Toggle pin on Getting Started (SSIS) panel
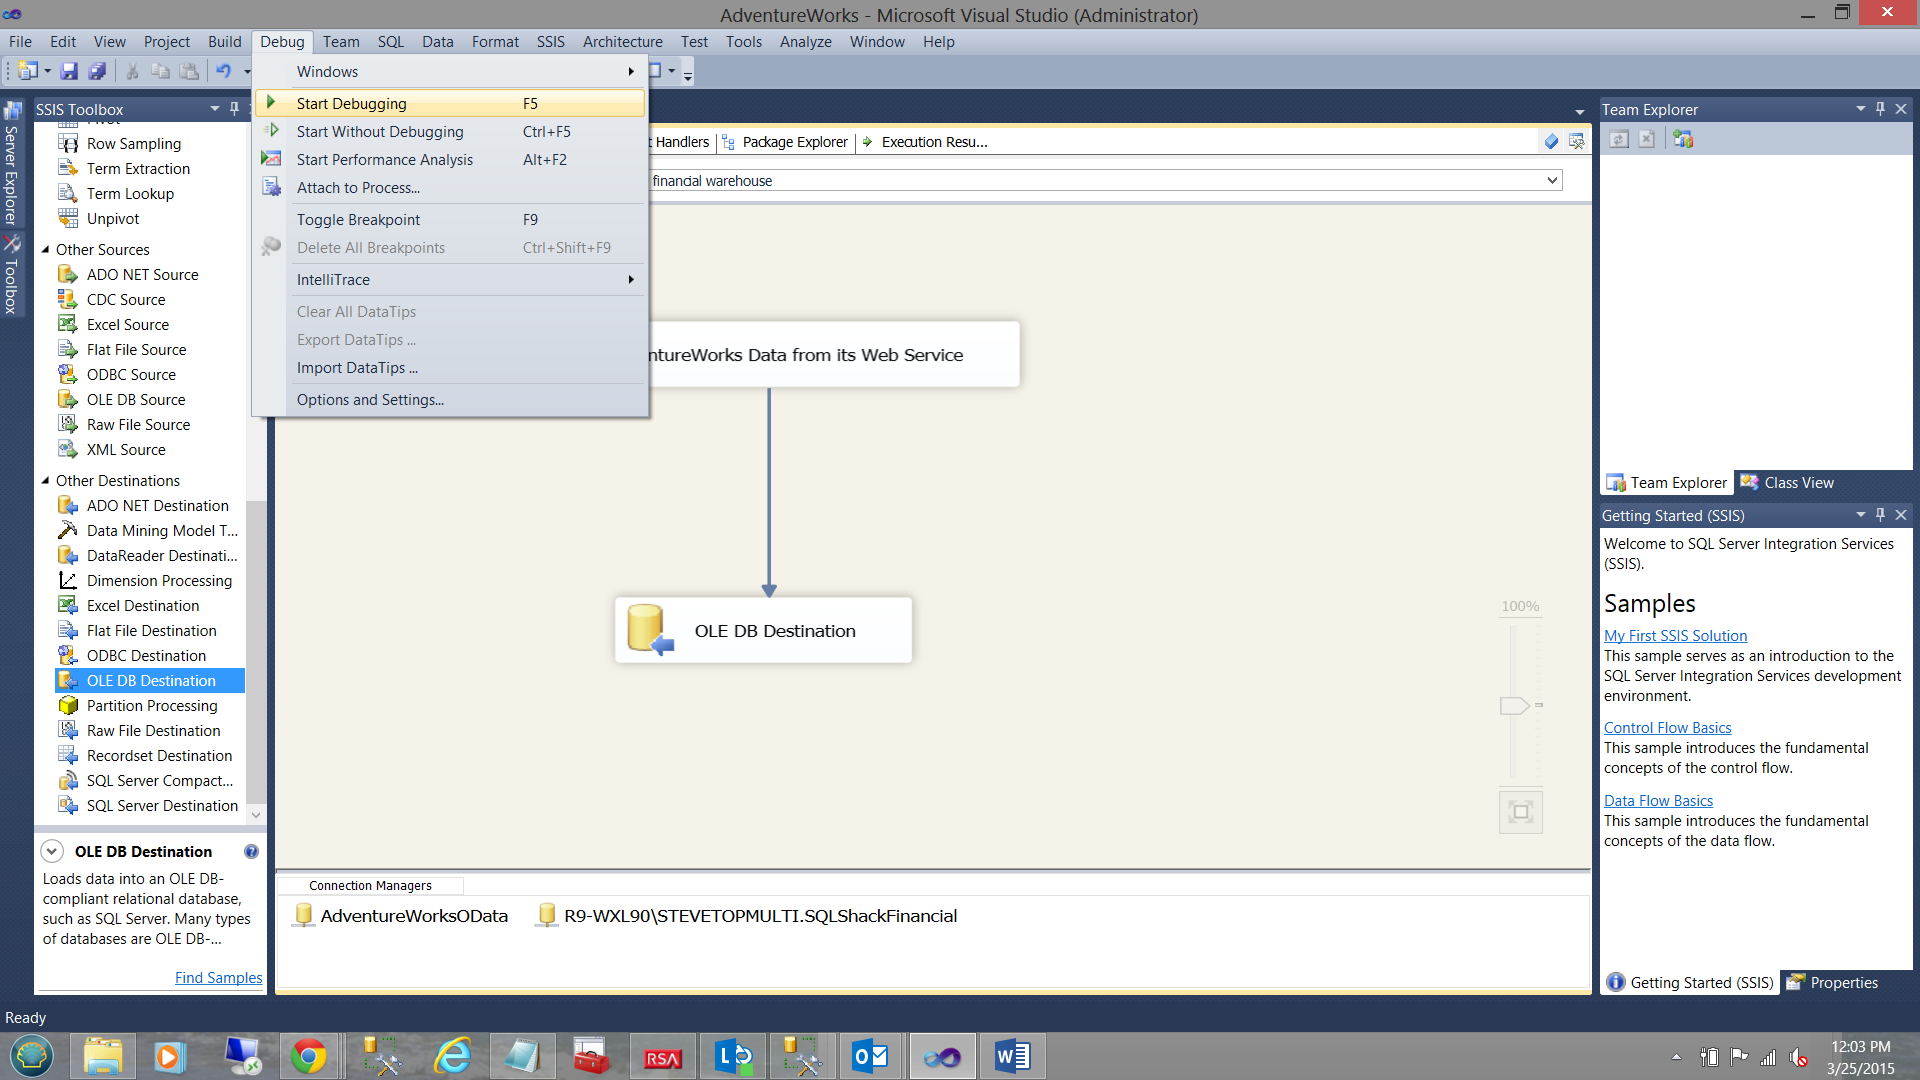1920x1080 pixels. click(1880, 515)
